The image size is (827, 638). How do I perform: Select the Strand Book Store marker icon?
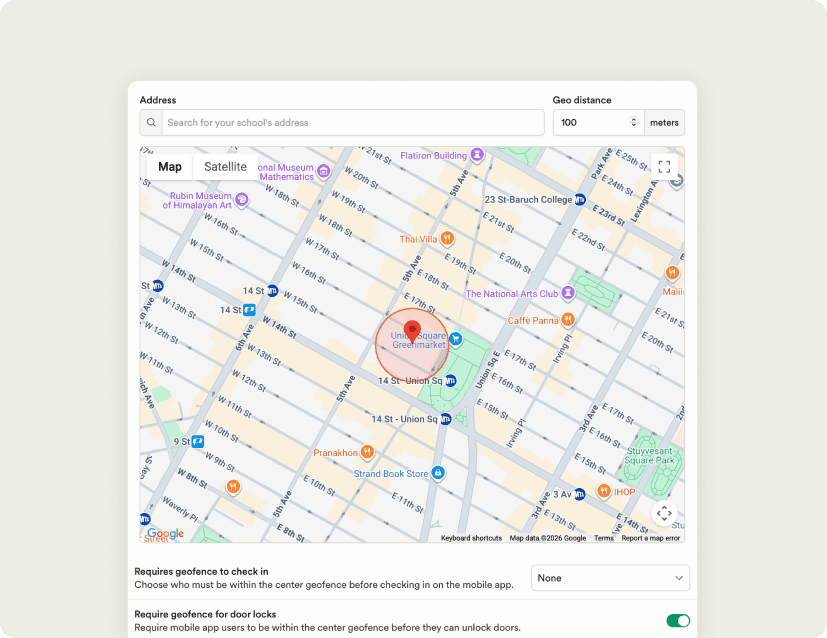click(x=438, y=473)
